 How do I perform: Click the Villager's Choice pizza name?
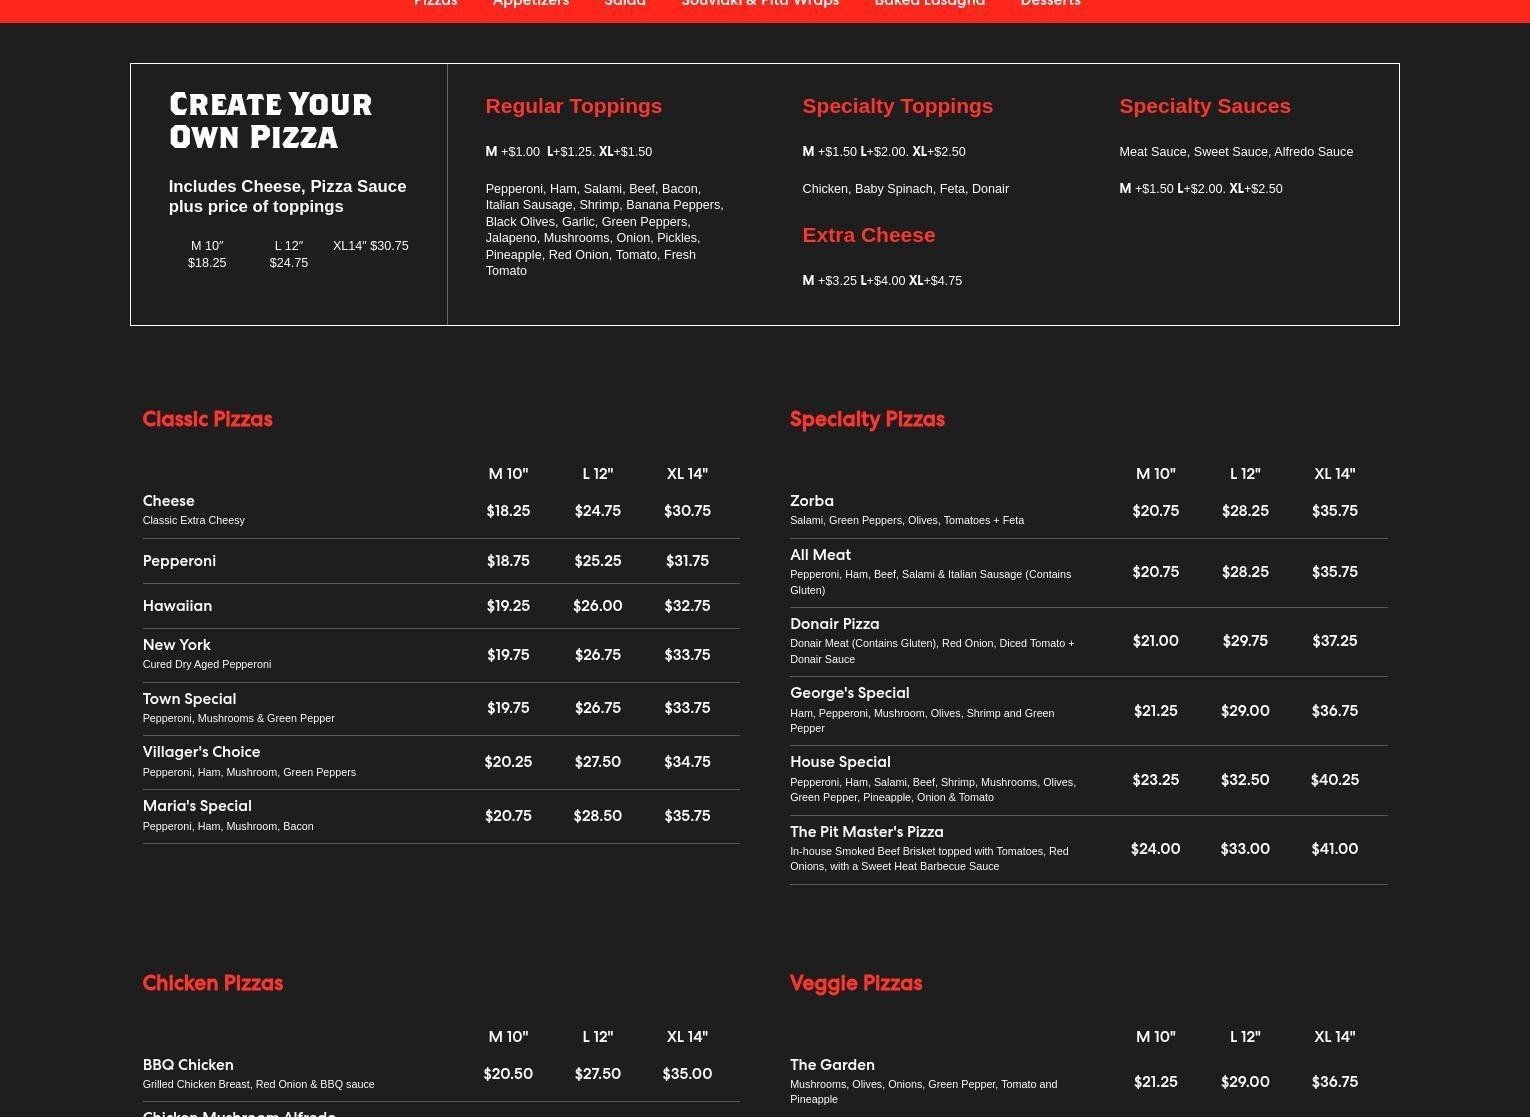(x=201, y=752)
